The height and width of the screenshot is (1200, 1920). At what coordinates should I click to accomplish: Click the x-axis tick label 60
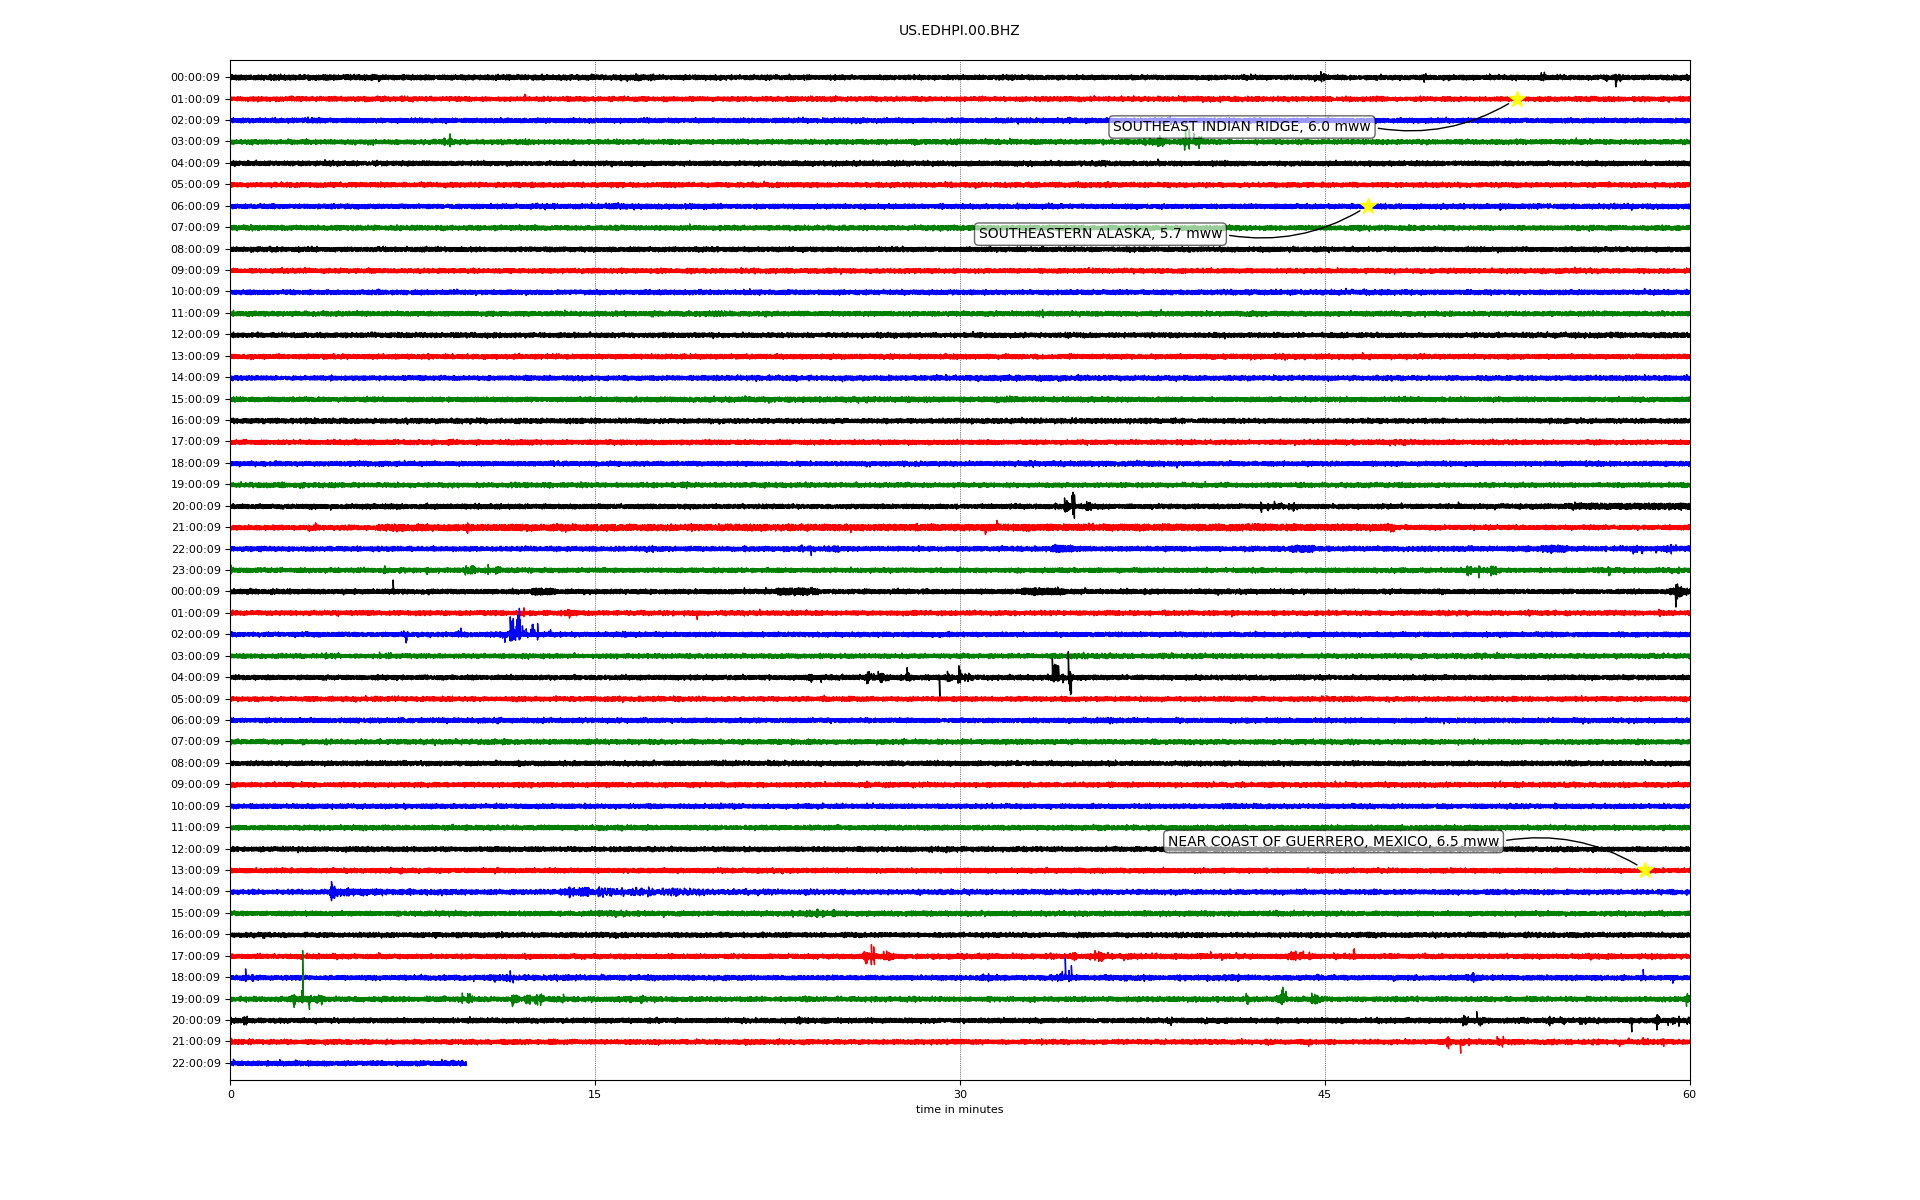click(1689, 1094)
